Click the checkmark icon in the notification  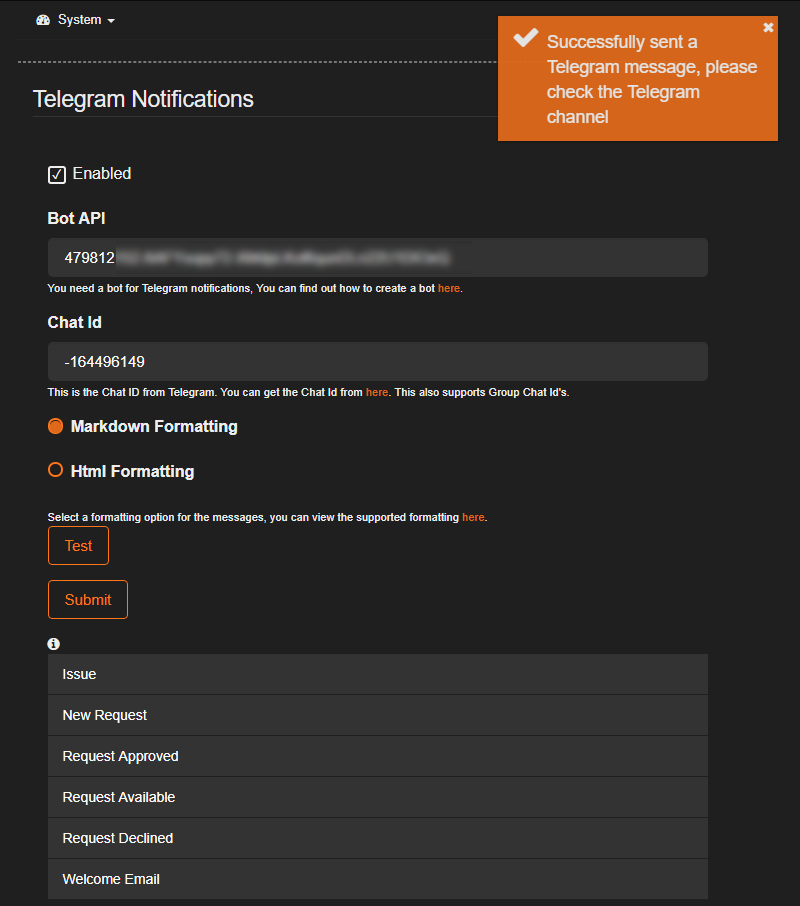pos(526,38)
